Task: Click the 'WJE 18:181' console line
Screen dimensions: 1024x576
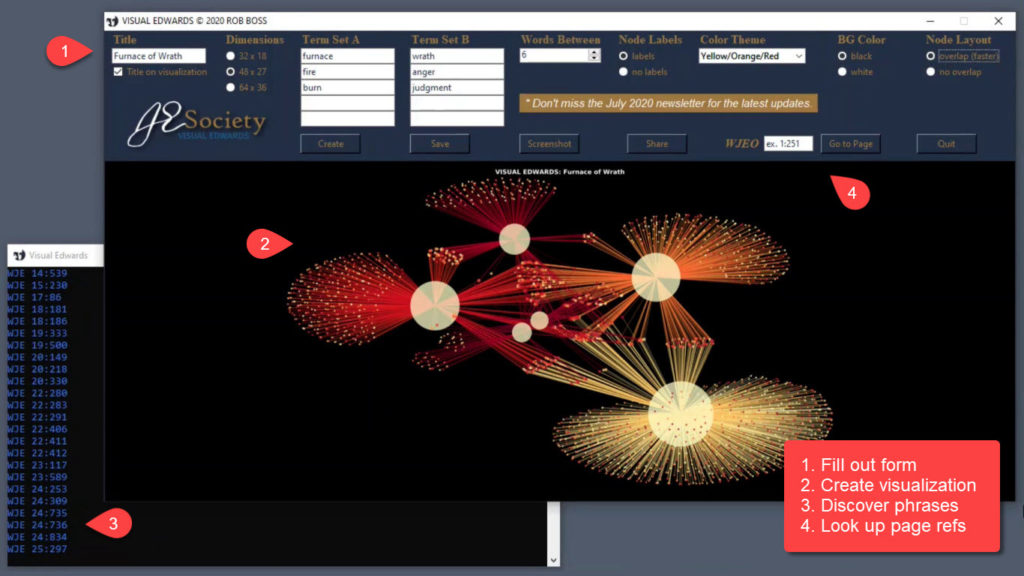Action: [37, 310]
